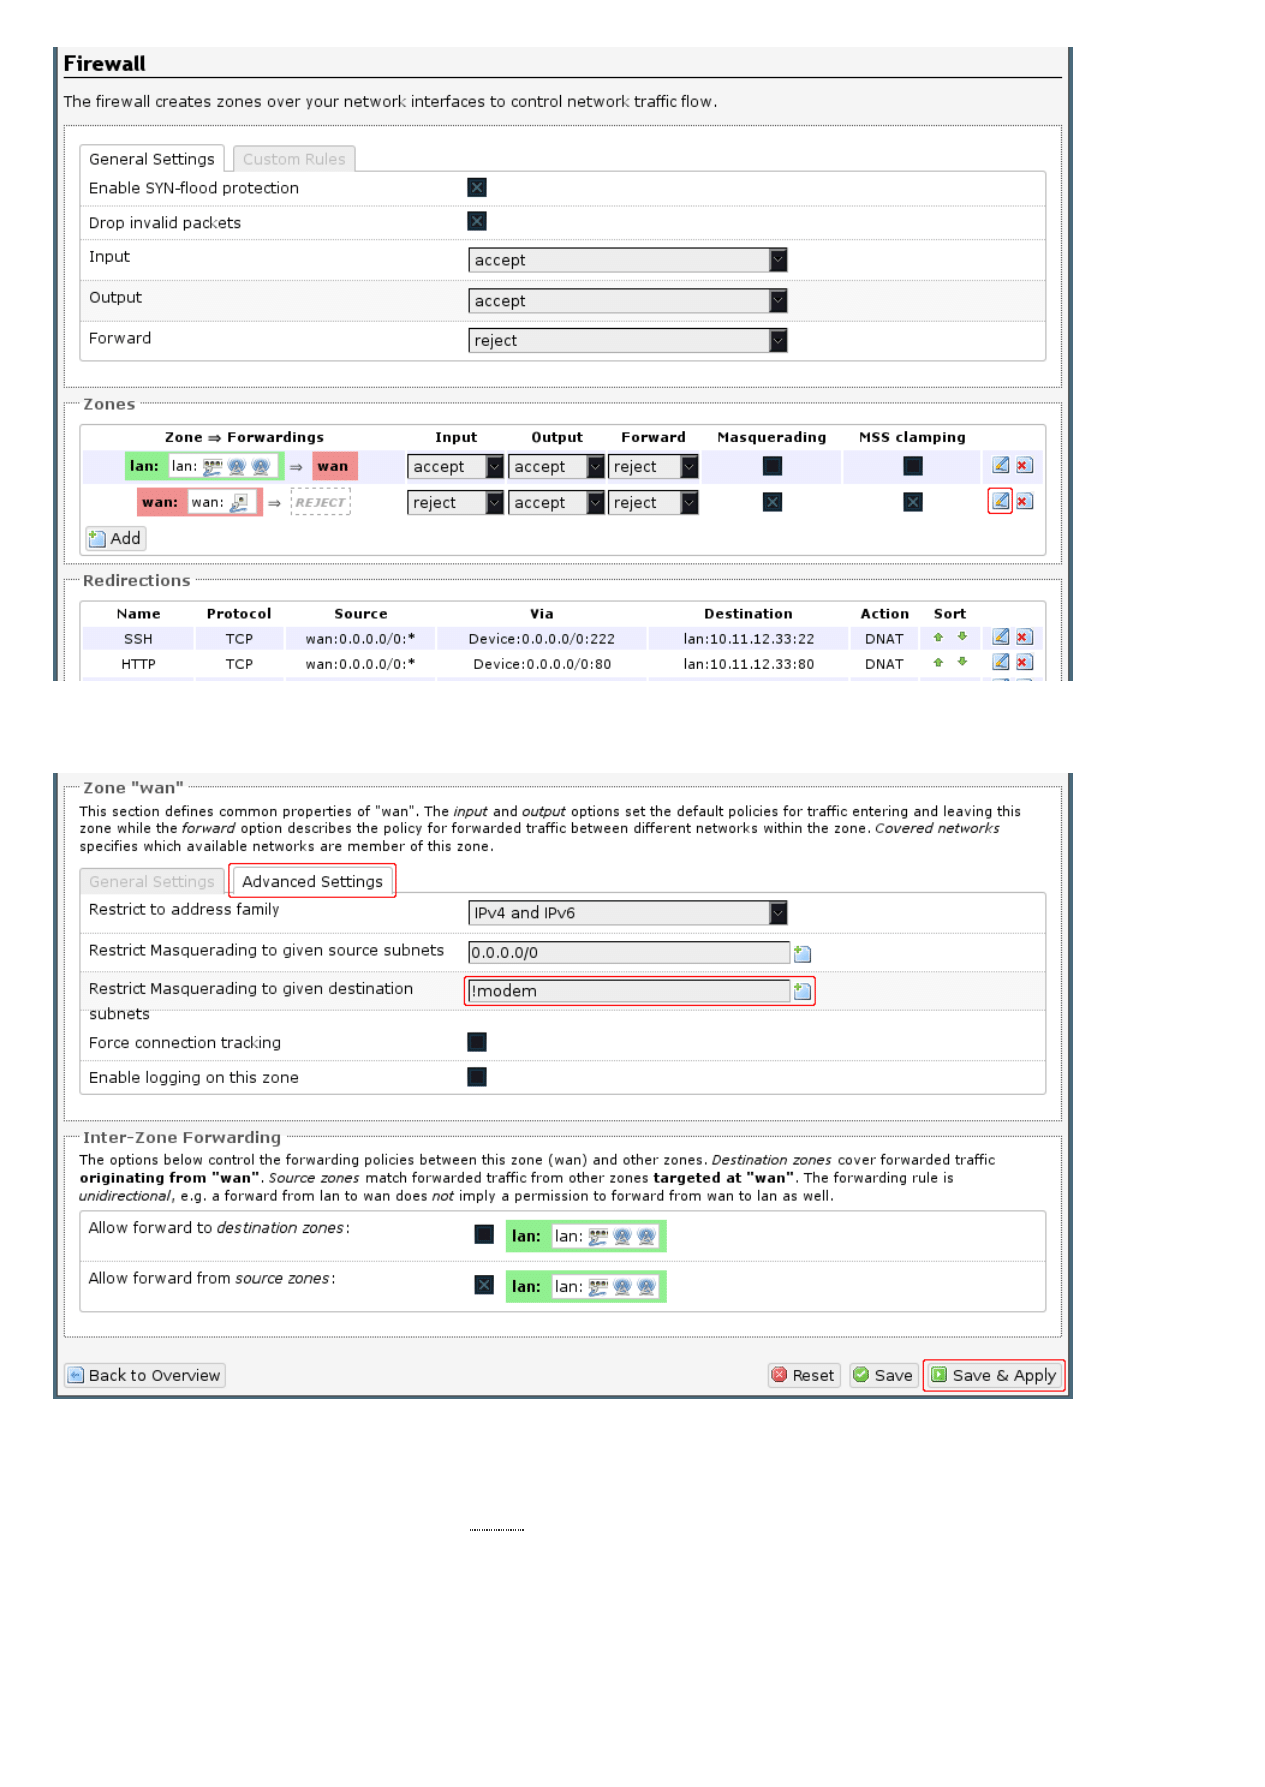
Task: Move SSH redirection rule down
Action: (962, 637)
